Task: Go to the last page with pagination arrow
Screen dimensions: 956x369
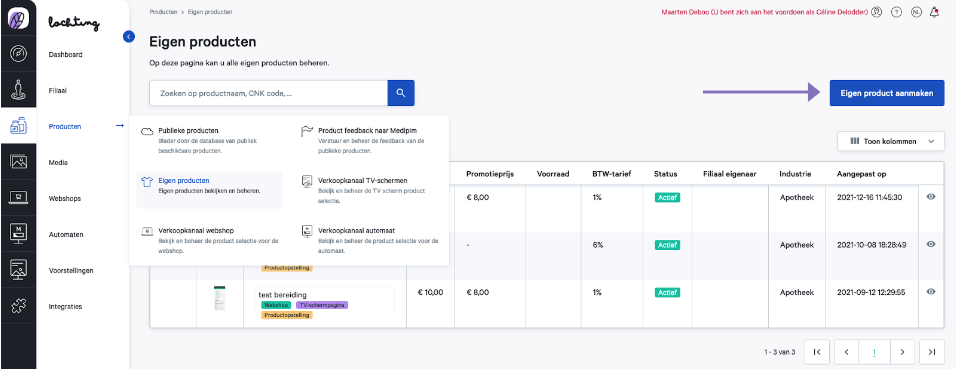Action: (932, 352)
